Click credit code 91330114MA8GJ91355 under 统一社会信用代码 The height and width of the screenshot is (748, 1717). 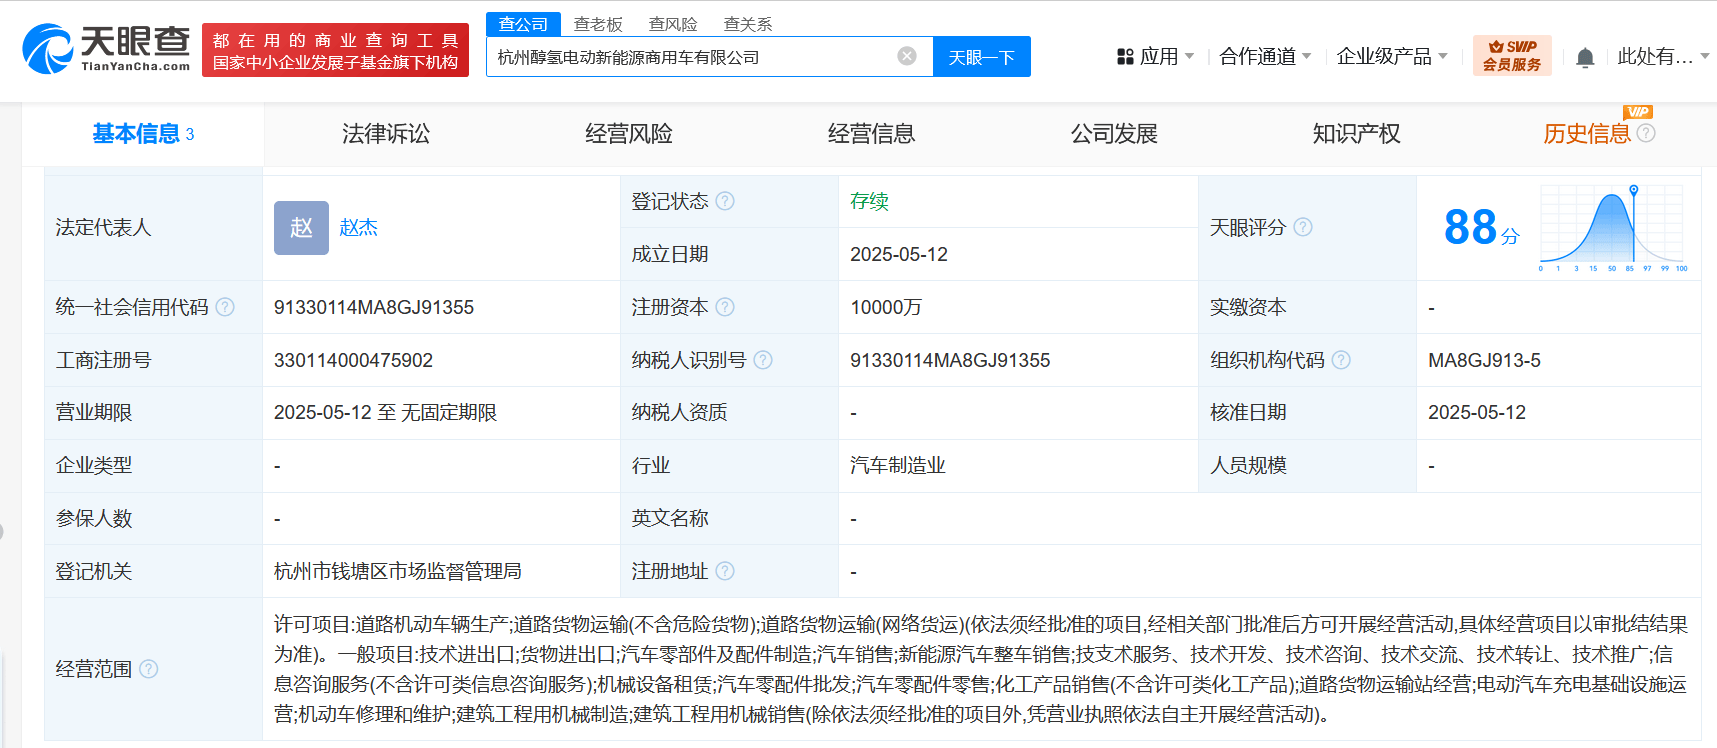click(374, 307)
